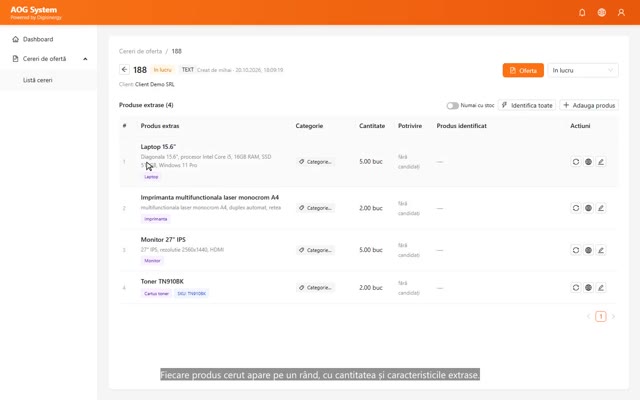This screenshot has height=400, width=640.
Task: Click Identifica toate button
Action: tap(527, 105)
